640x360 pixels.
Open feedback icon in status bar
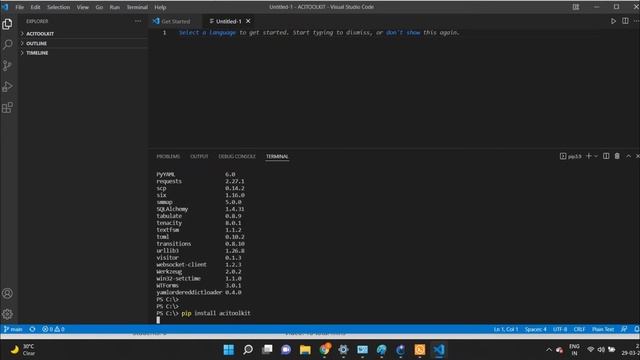coord(624,329)
